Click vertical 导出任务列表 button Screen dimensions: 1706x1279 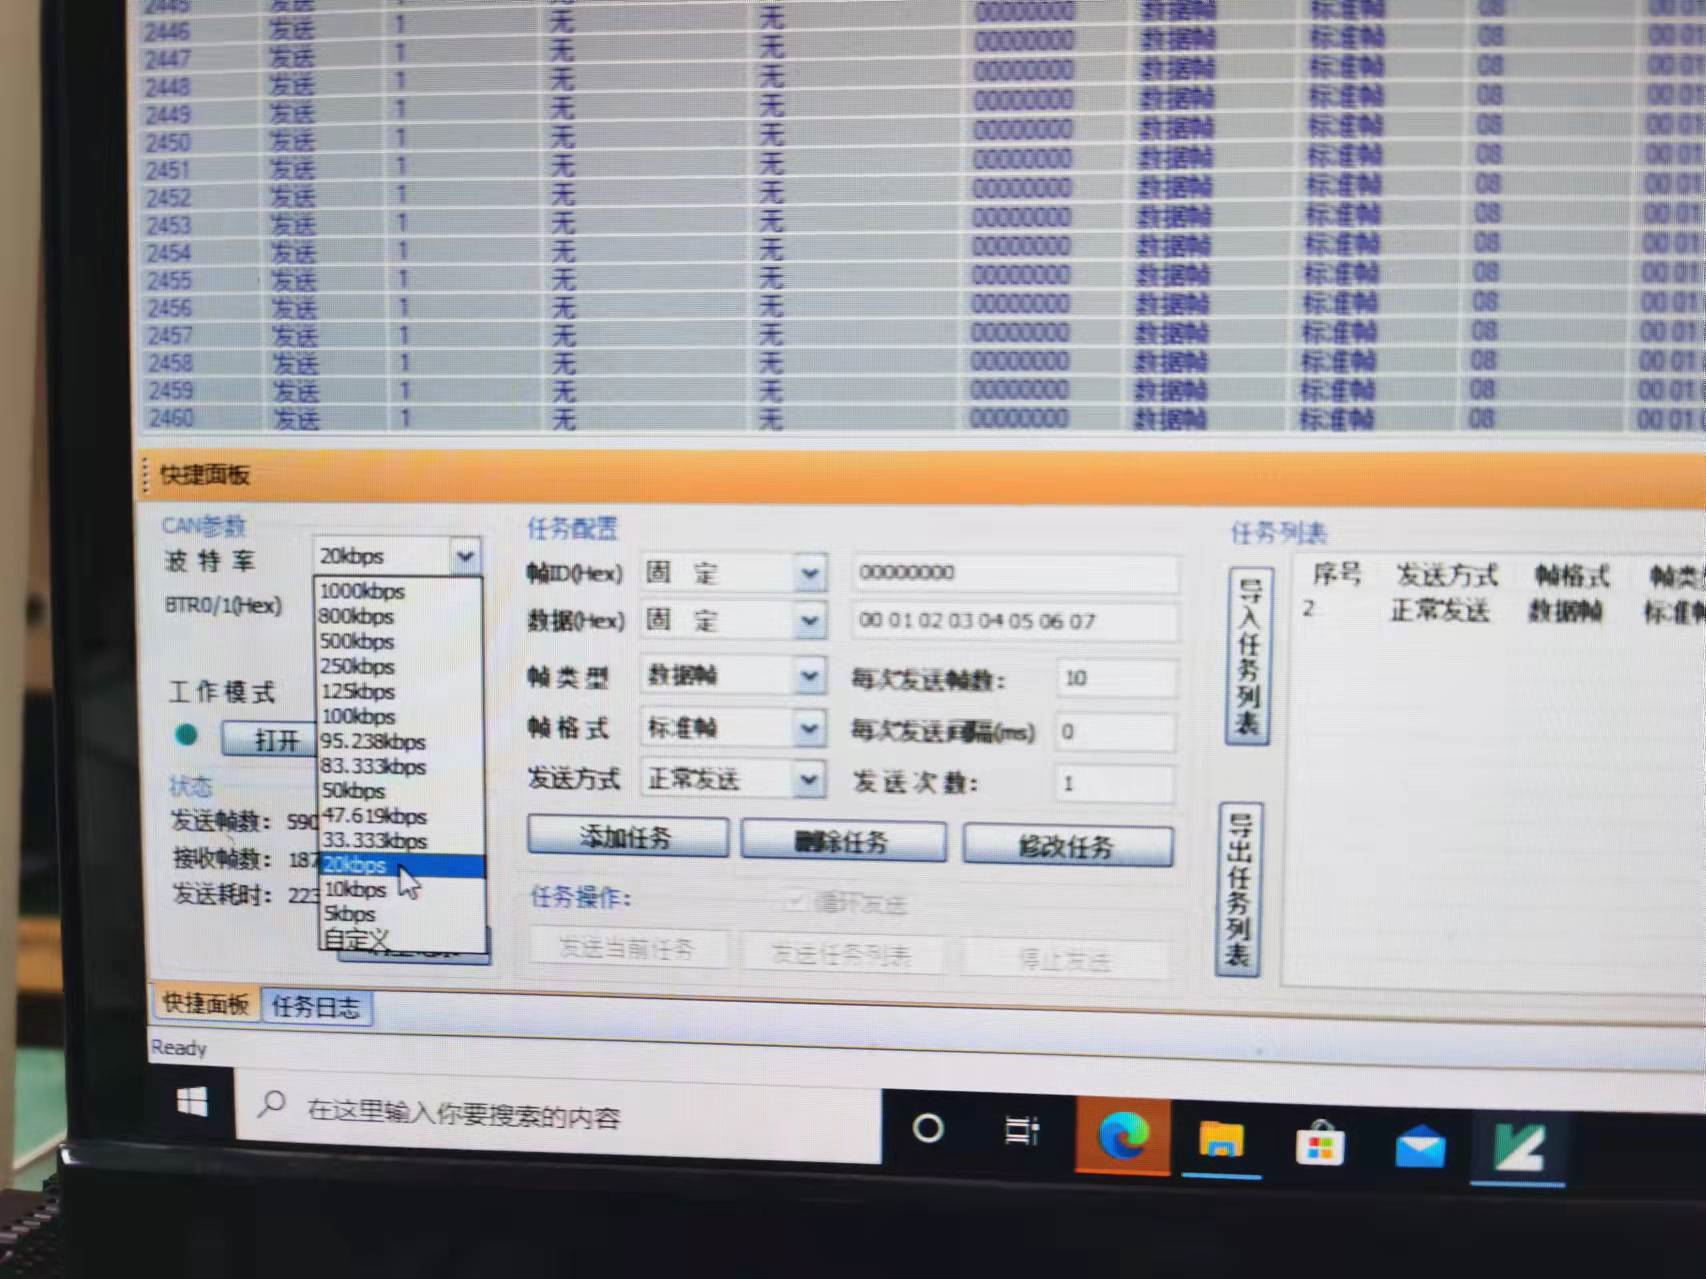point(1239,890)
